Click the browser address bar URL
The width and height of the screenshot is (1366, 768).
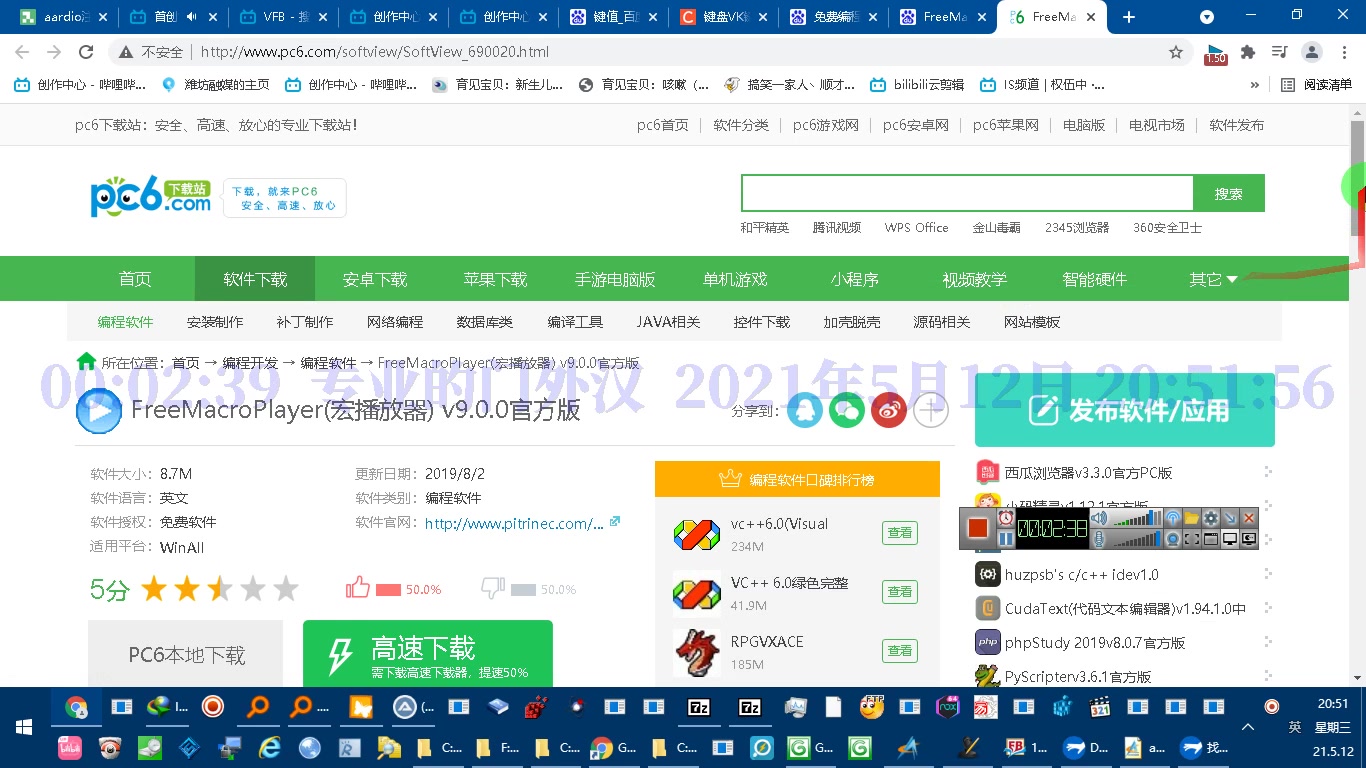[375, 52]
